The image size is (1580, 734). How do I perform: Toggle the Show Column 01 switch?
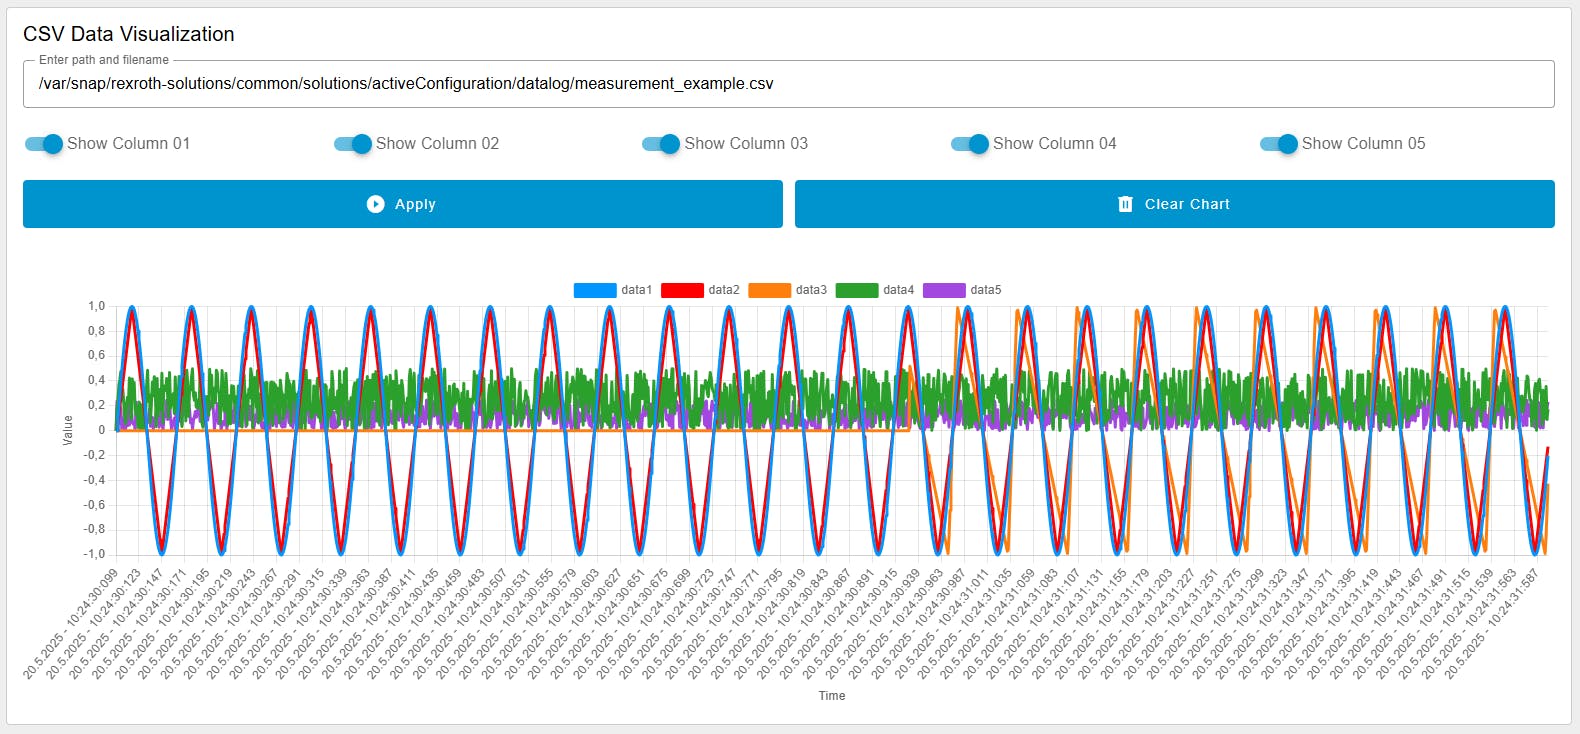(44, 144)
